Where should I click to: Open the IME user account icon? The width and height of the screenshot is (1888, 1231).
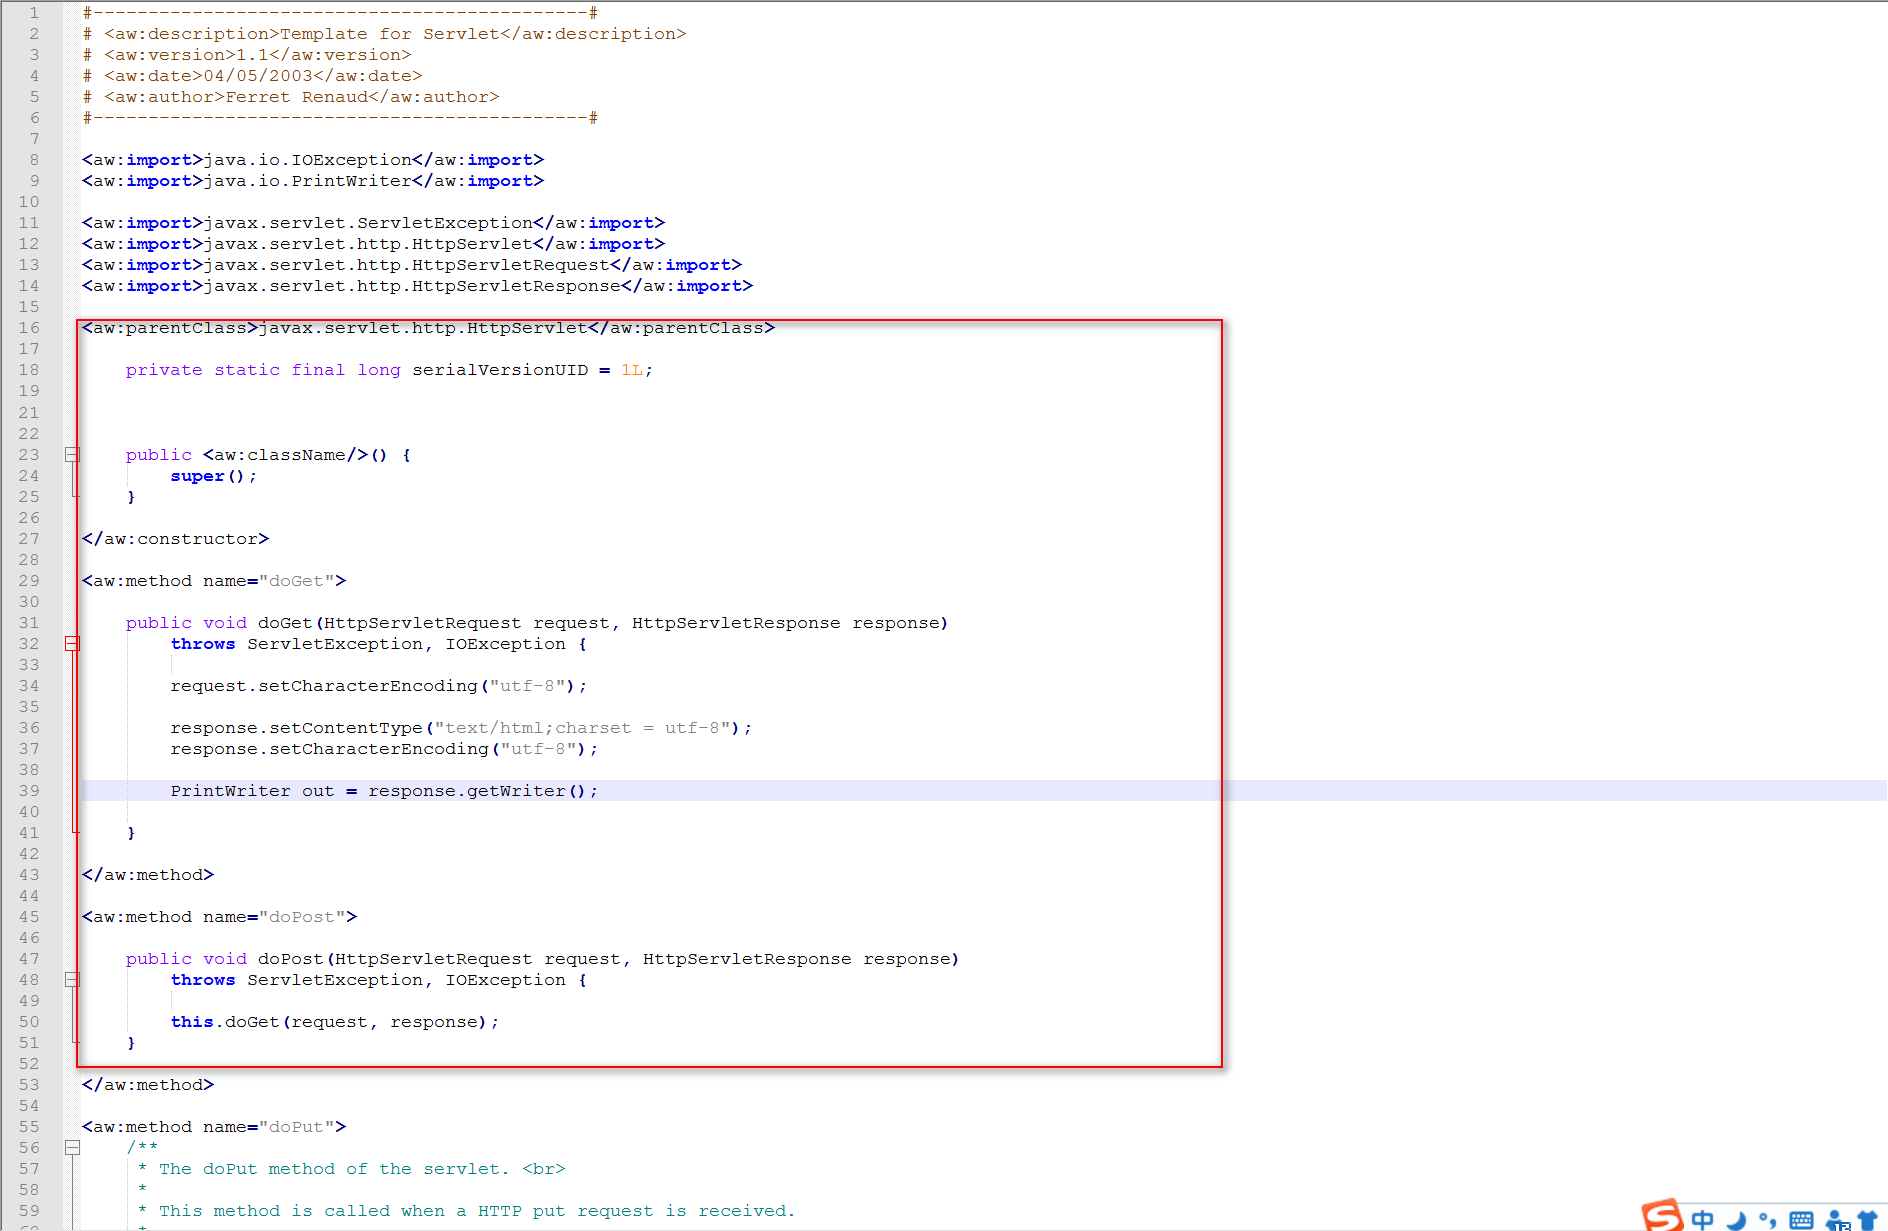pos(1837,1220)
